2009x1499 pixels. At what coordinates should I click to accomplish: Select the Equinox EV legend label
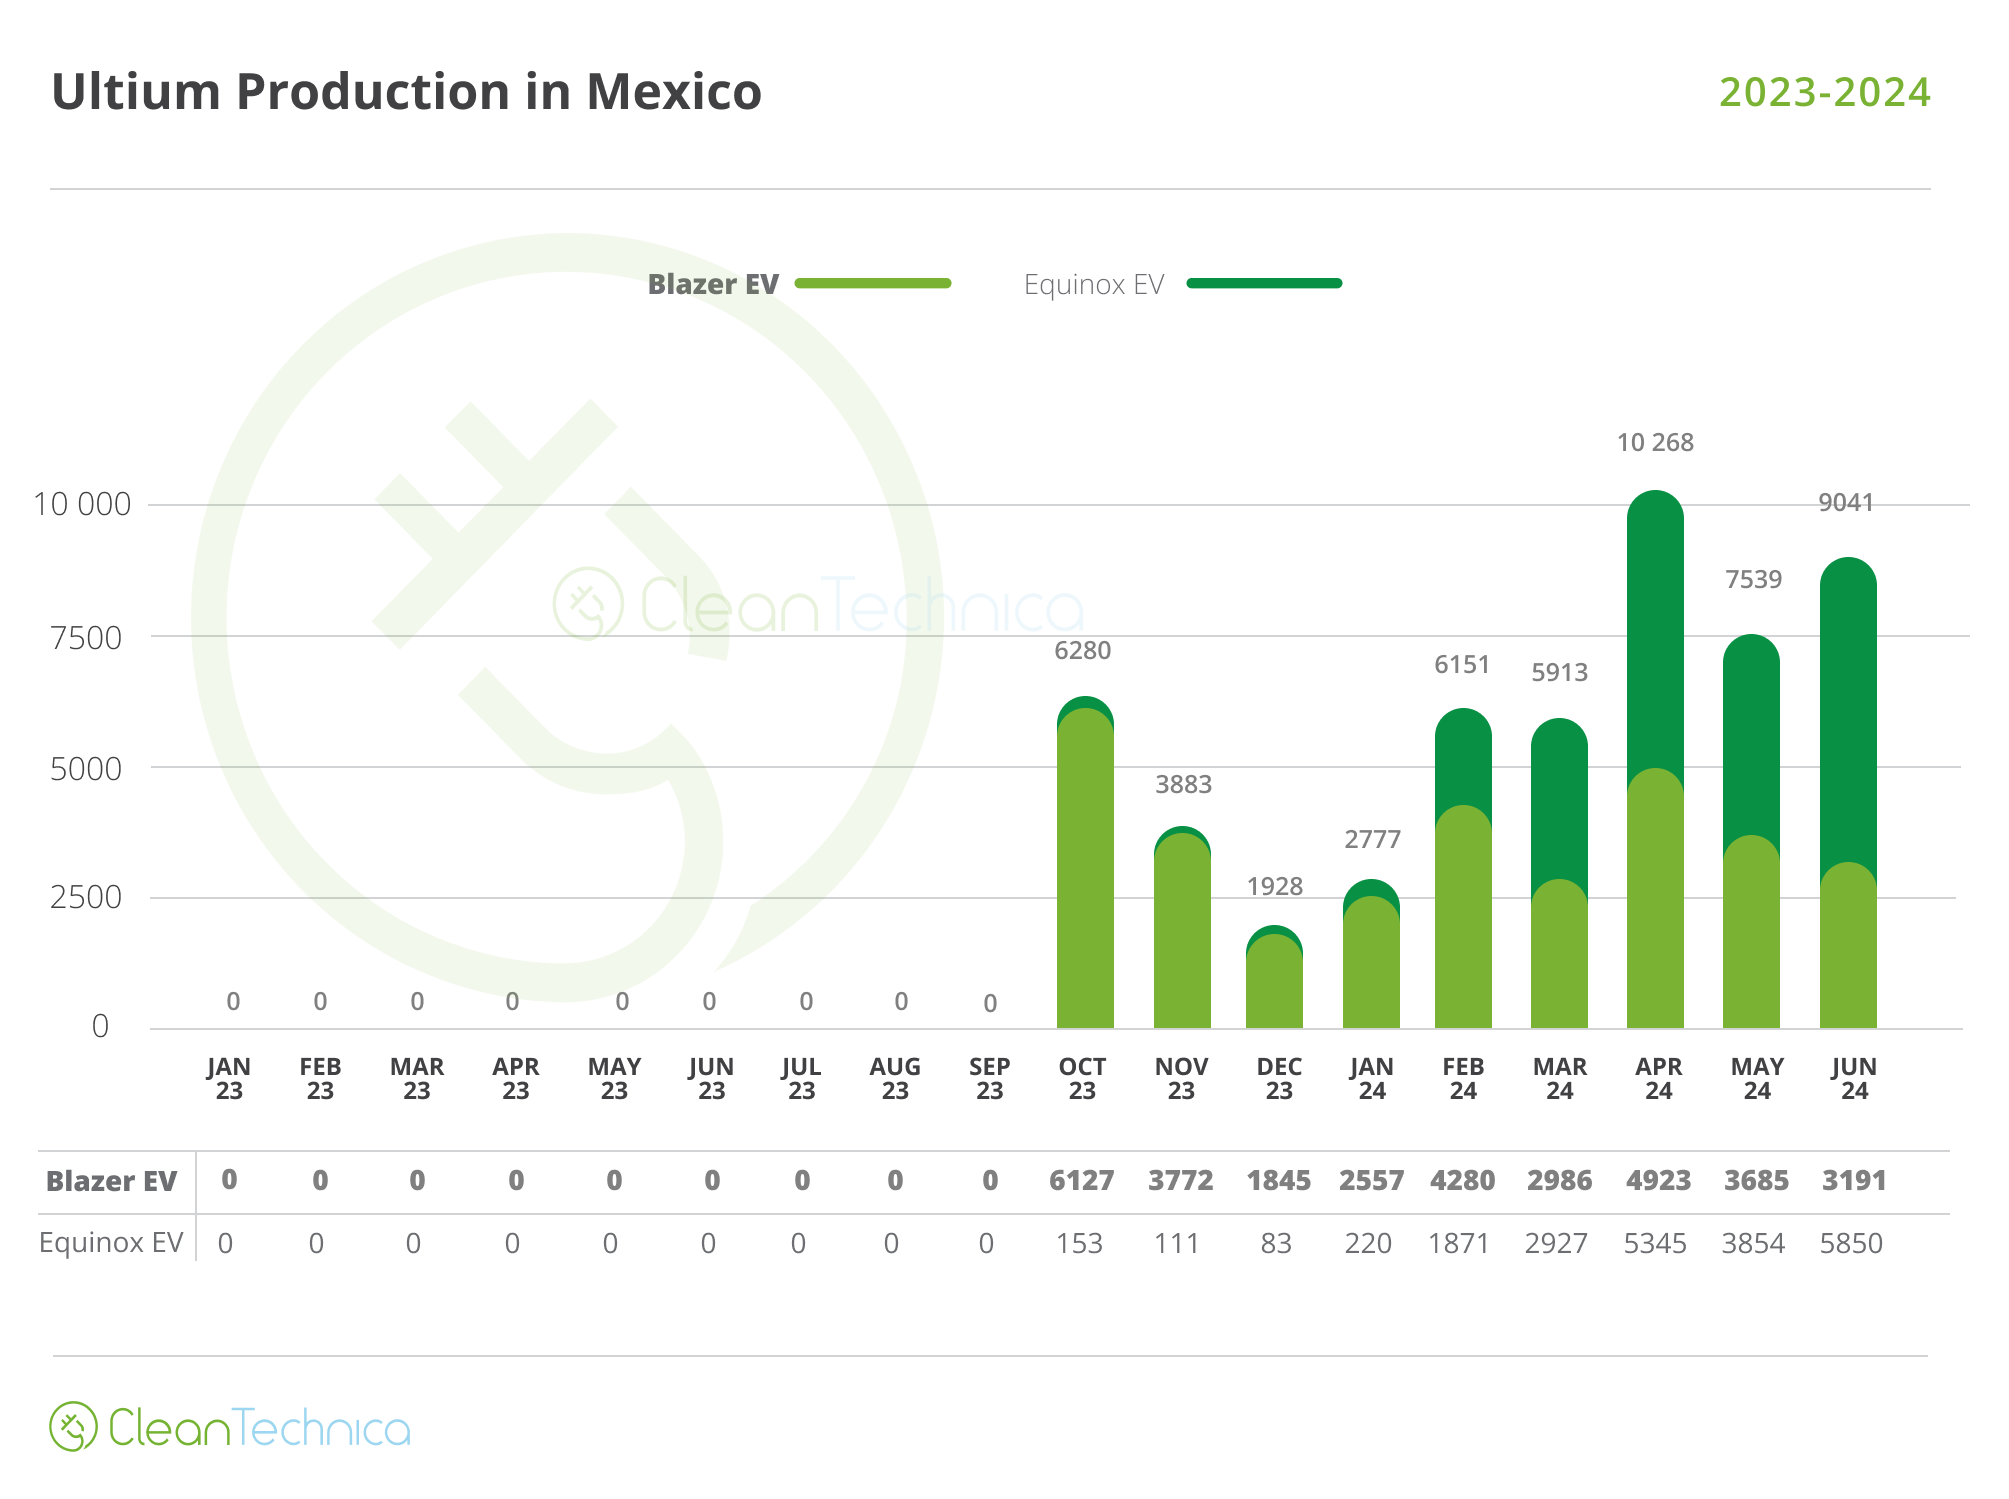(x=1094, y=285)
